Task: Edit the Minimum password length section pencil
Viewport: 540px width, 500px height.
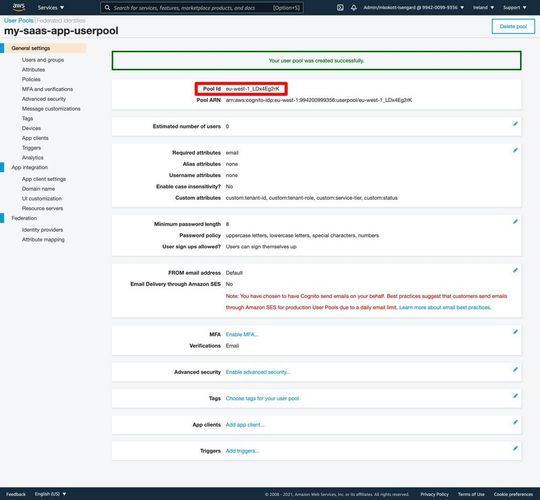Action: [x=515, y=221]
